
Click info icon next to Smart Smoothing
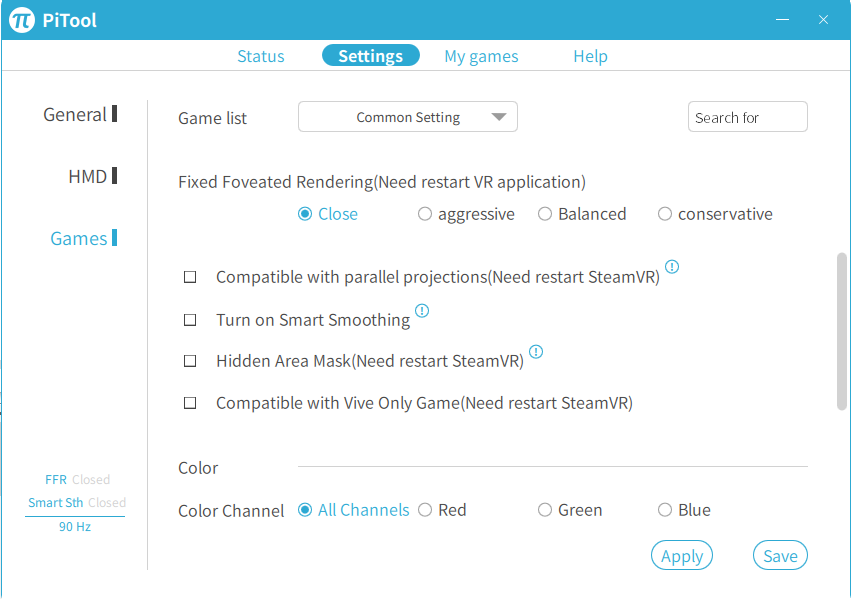[422, 311]
